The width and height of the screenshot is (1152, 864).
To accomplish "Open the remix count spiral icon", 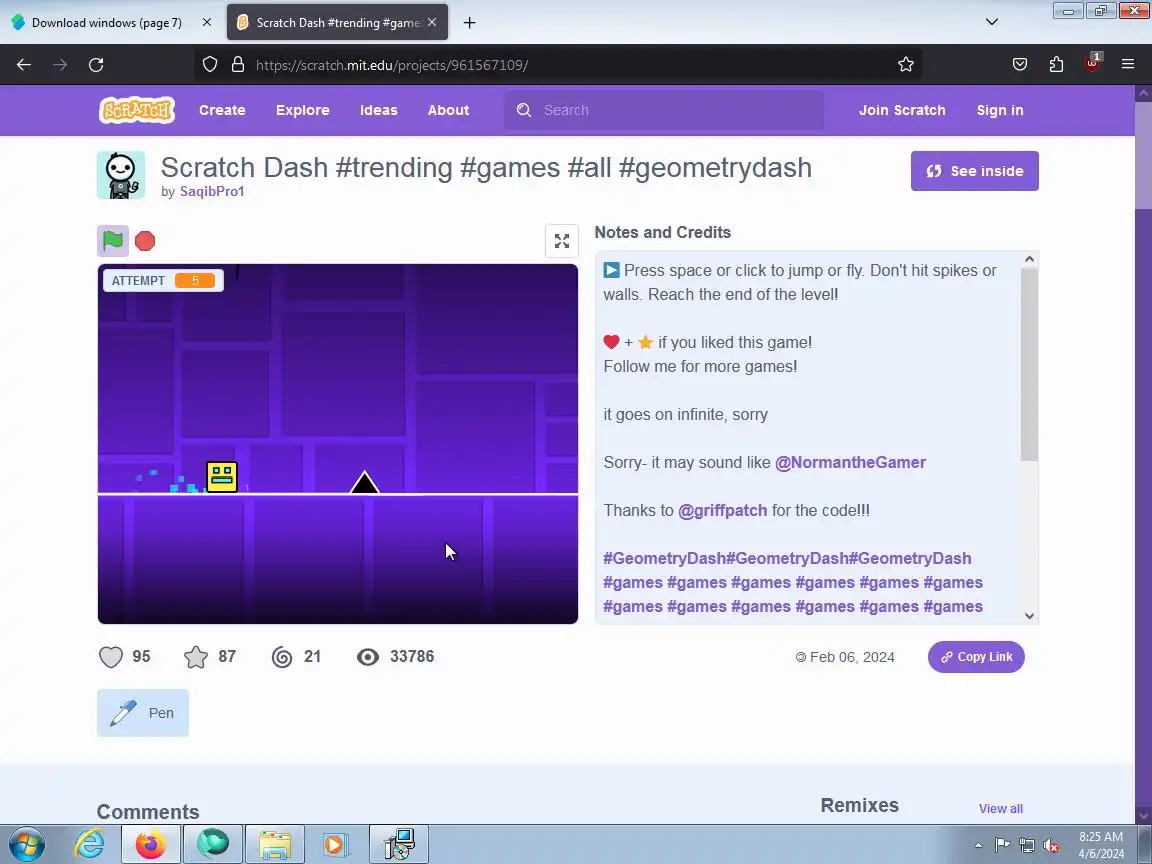I will tap(282, 657).
